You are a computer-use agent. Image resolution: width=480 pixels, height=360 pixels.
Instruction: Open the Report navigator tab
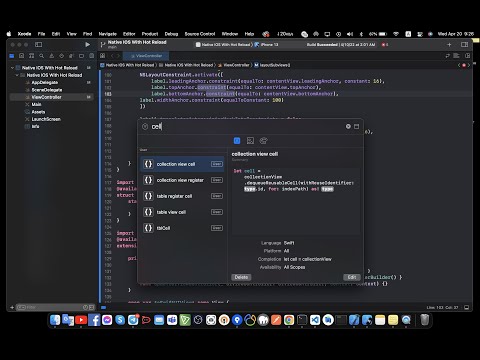point(91,56)
